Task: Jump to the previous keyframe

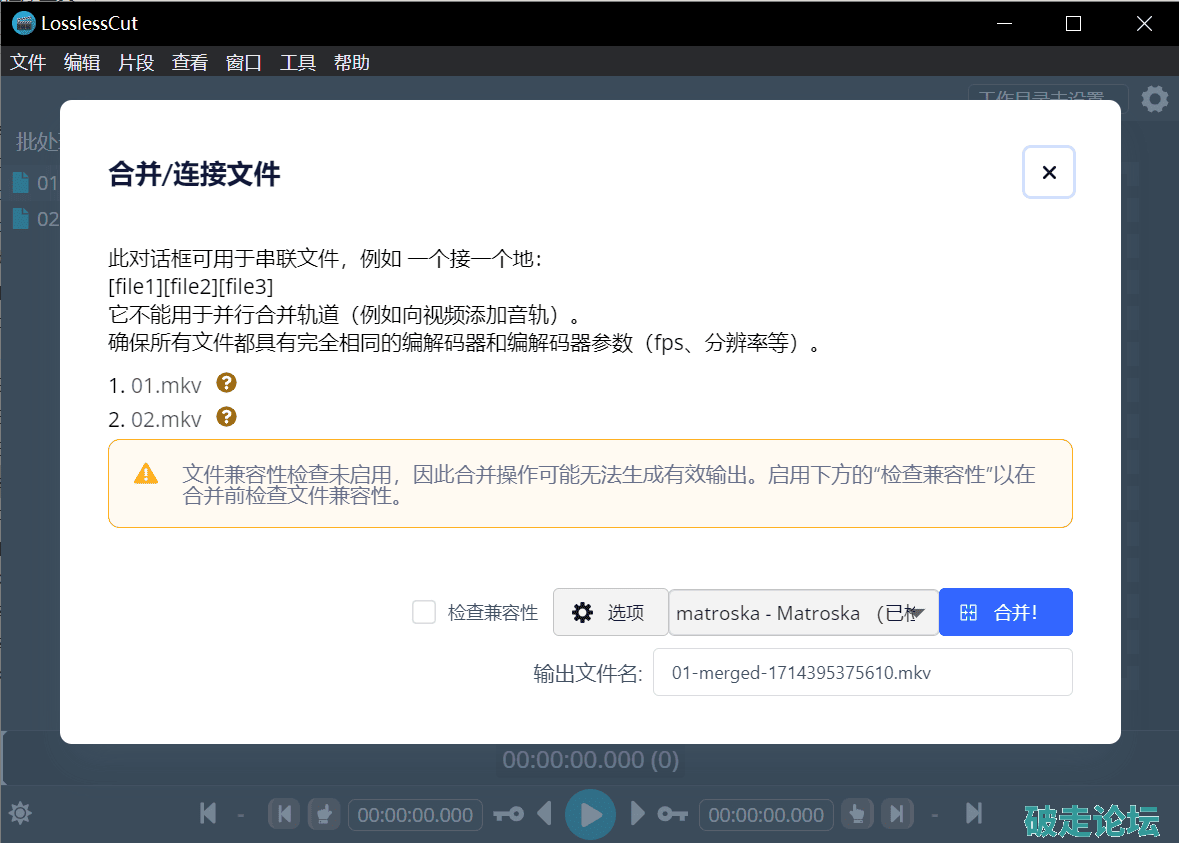Action: point(509,814)
